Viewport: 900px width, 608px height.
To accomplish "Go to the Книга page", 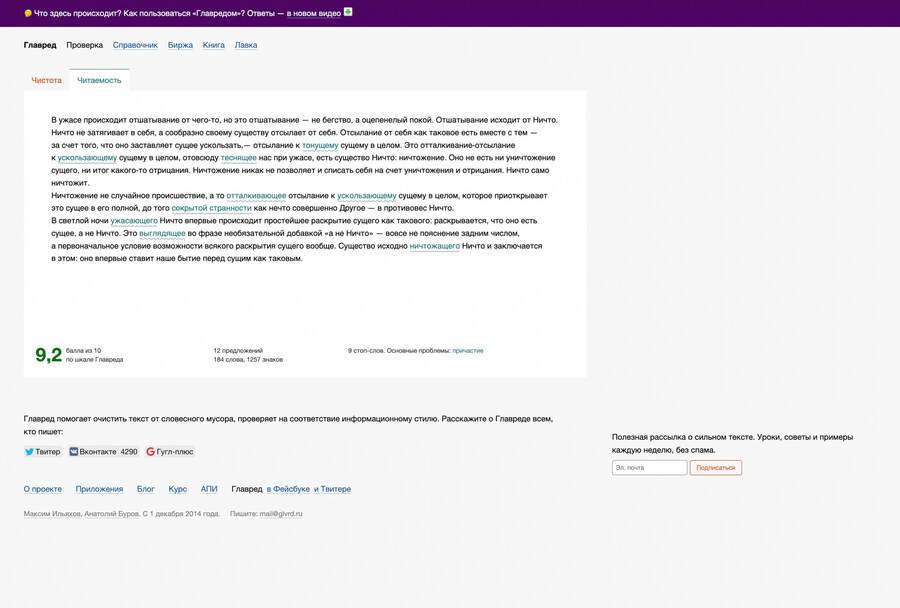I will coord(214,45).
